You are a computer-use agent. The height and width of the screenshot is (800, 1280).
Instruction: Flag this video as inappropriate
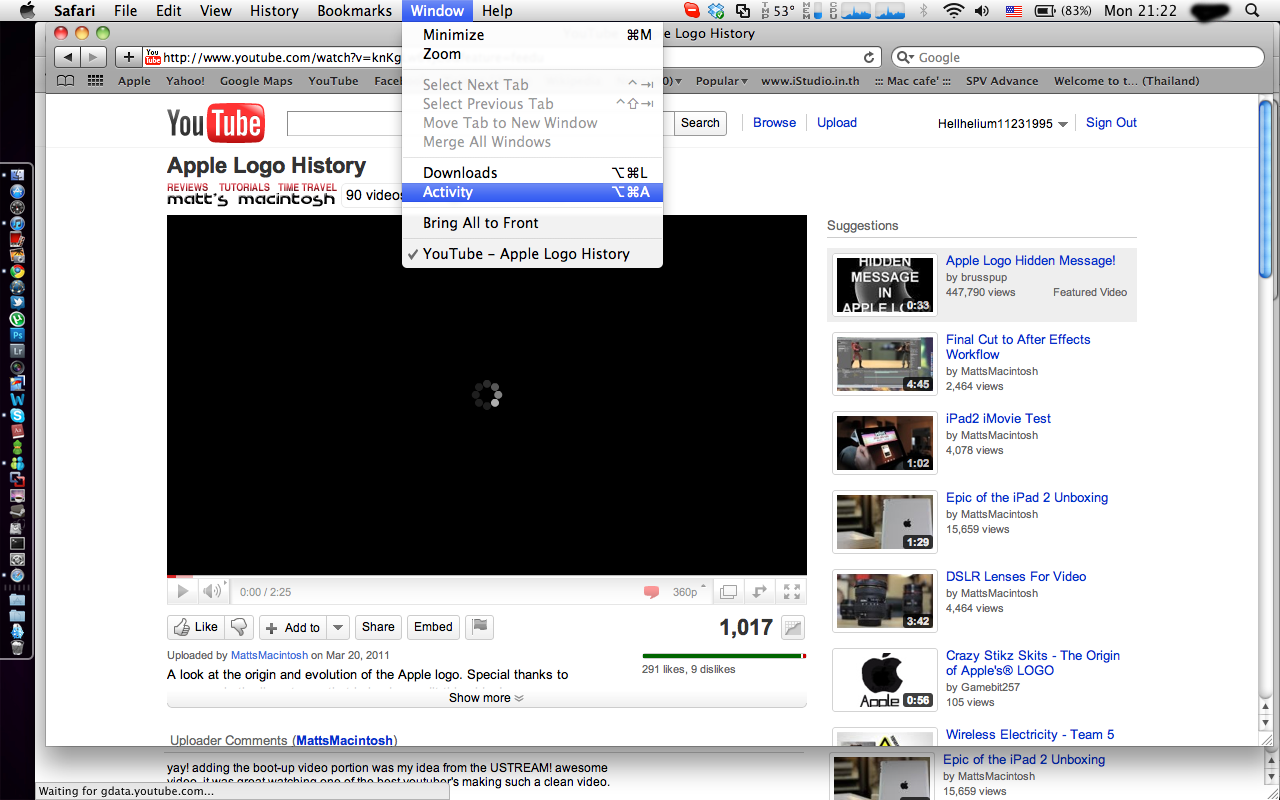tap(480, 627)
